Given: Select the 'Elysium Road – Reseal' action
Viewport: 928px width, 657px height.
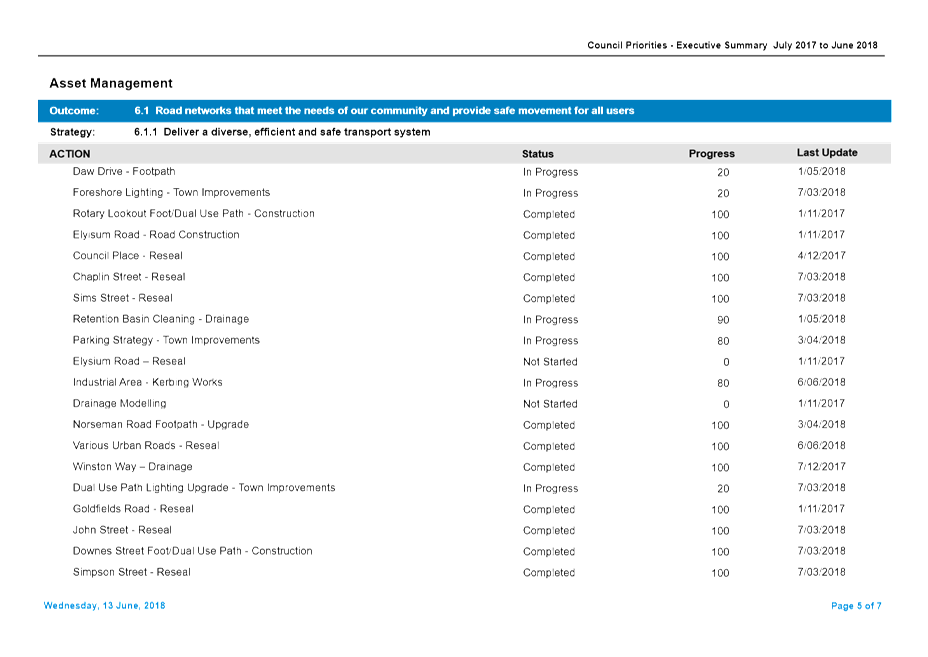Looking at the screenshot, I should [129, 361].
